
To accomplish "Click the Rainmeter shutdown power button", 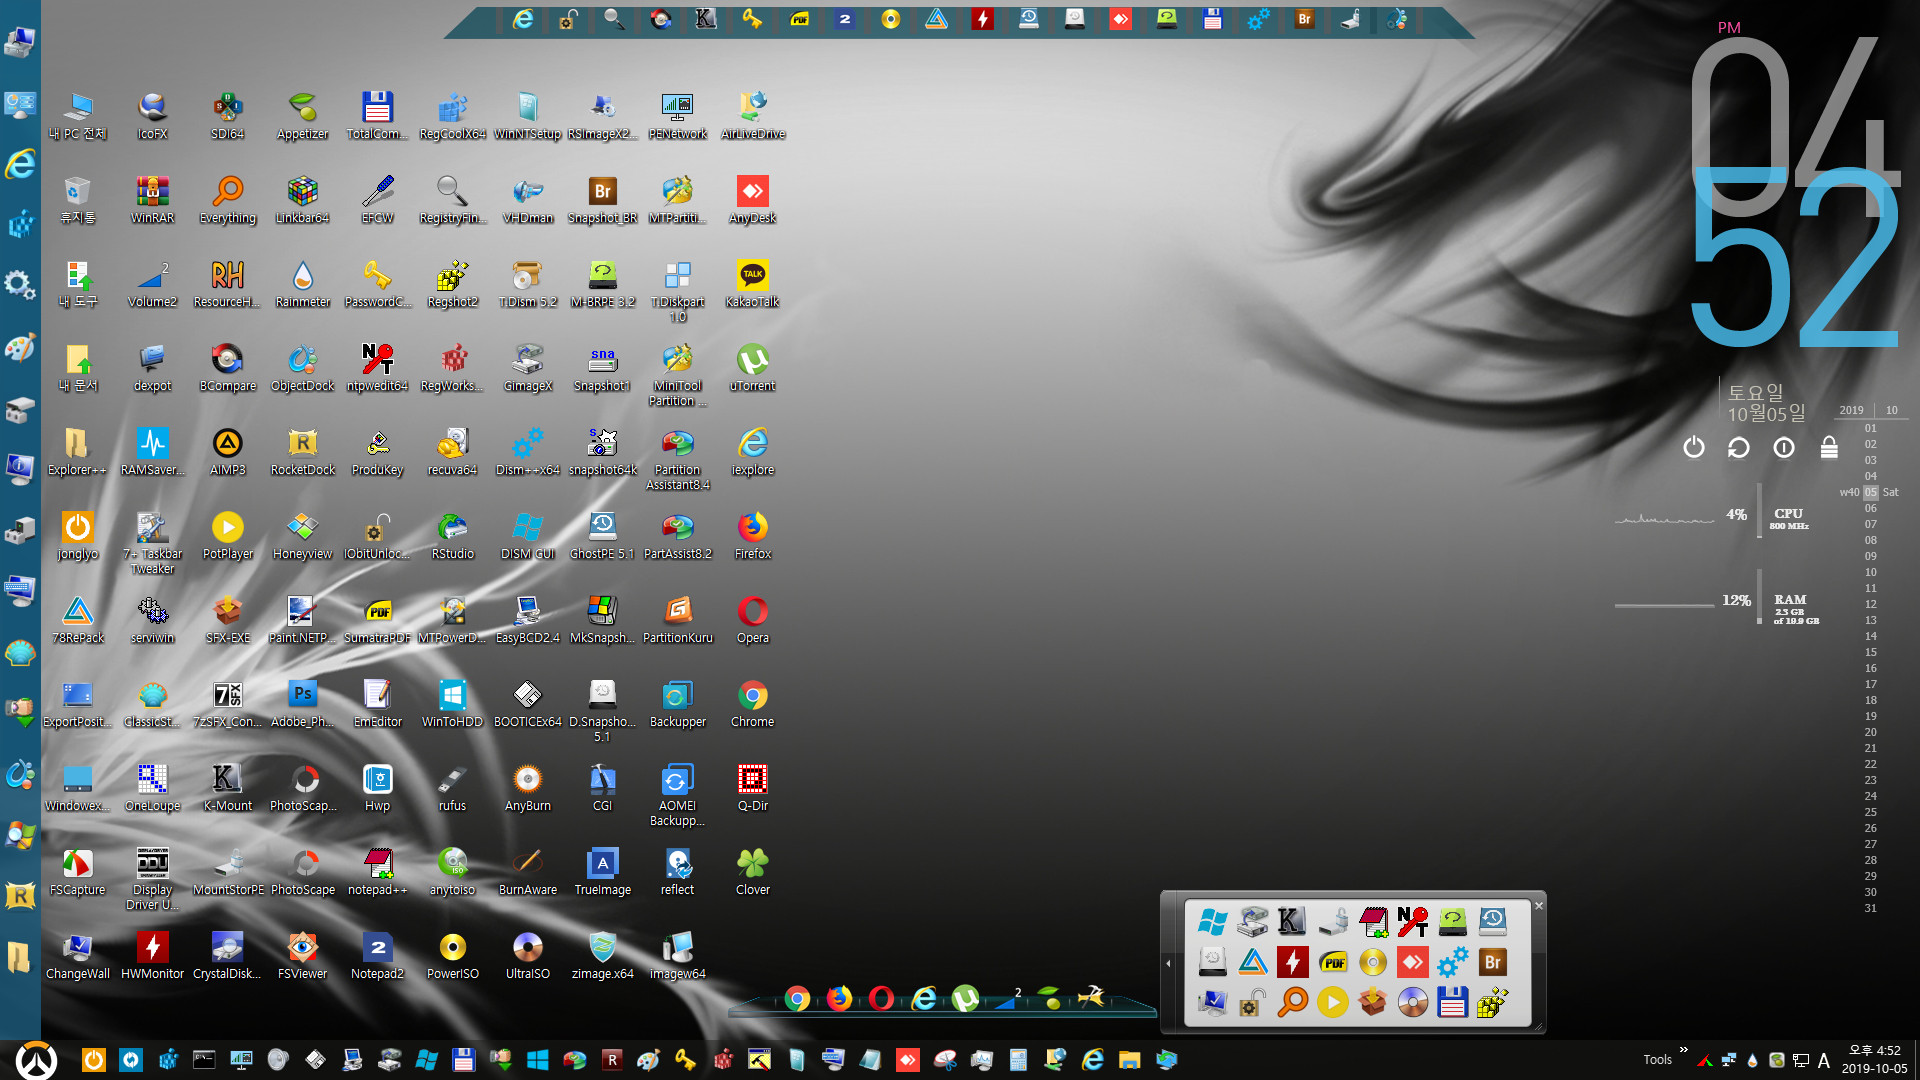I will point(1693,447).
